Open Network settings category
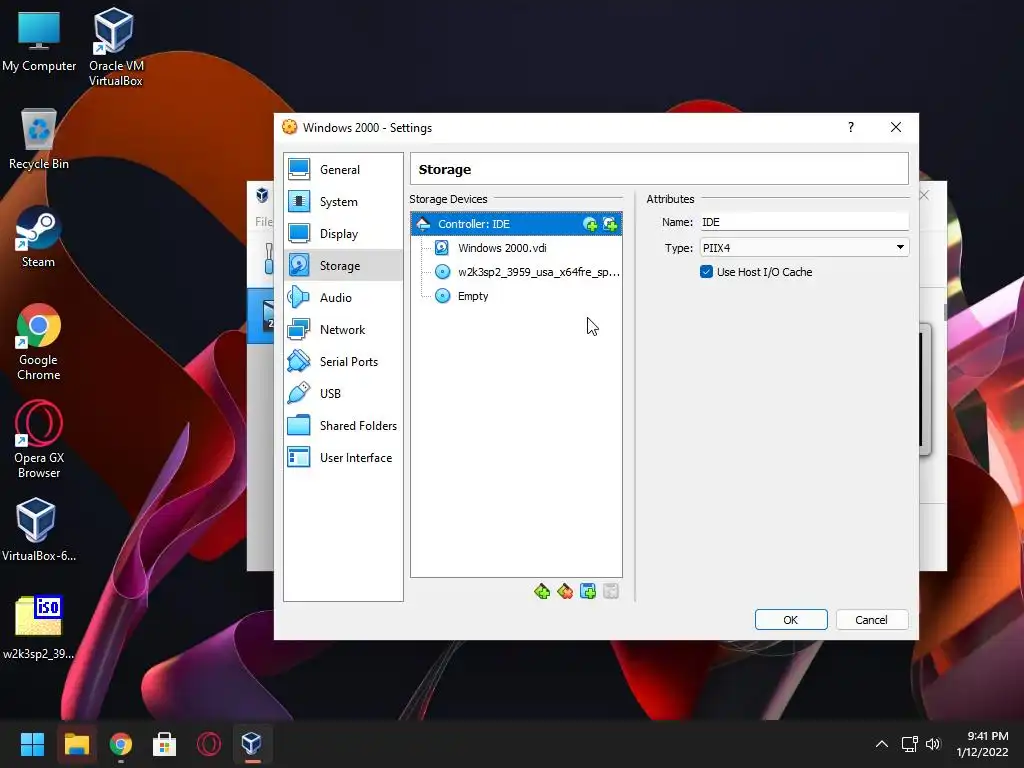The width and height of the screenshot is (1024, 768). click(344, 330)
